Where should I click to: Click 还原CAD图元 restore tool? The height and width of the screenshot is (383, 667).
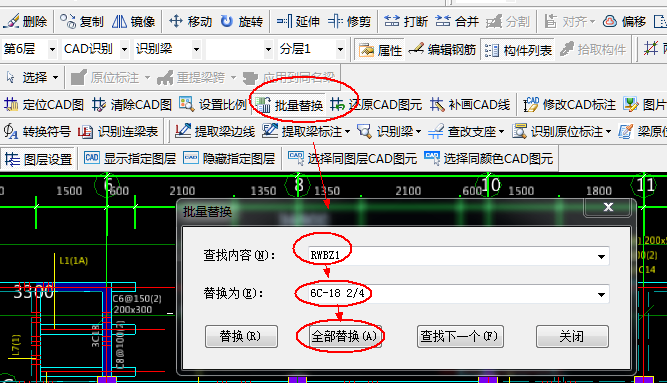pos(376,104)
